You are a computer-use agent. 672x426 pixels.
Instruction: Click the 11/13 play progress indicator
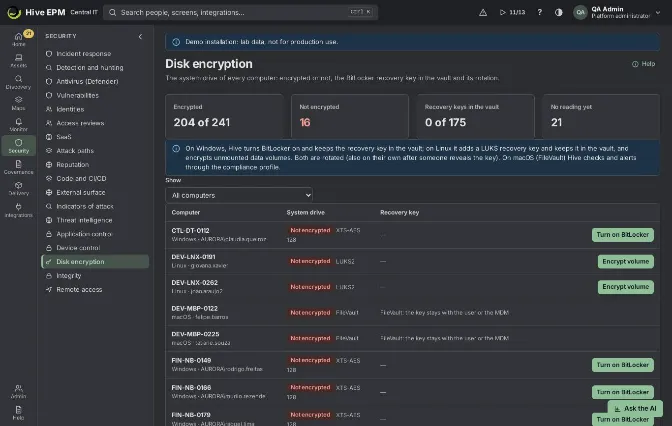(x=513, y=12)
